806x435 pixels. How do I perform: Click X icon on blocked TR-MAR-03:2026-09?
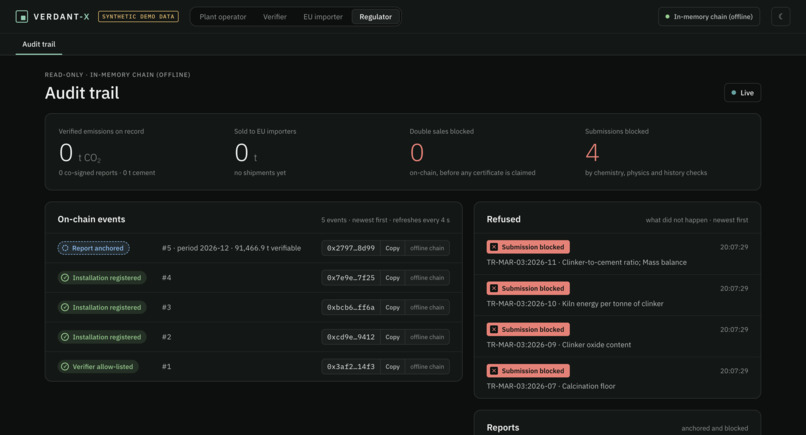[x=494, y=329]
